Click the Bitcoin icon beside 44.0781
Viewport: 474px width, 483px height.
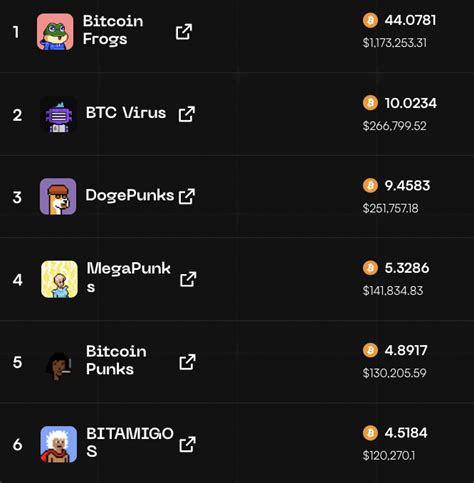coord(370,20)
